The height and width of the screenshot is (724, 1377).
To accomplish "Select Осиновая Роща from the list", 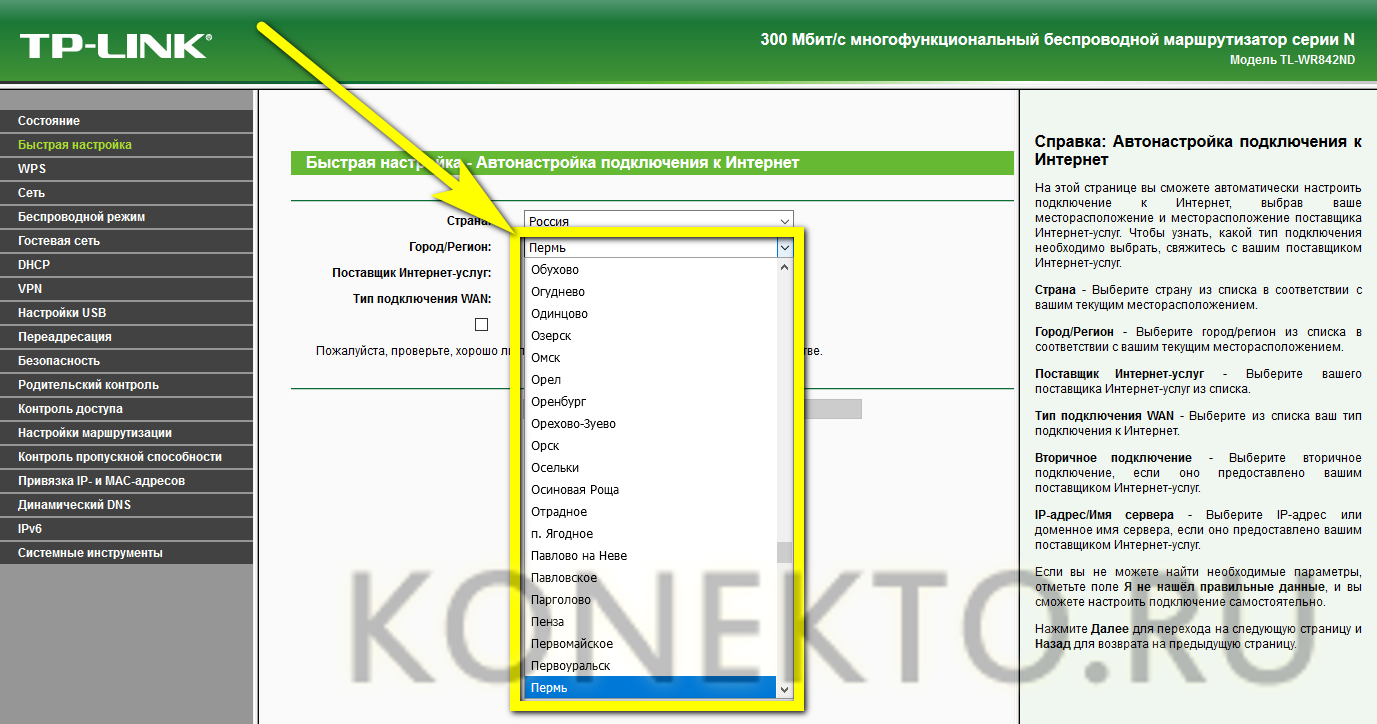I will 650,490.
